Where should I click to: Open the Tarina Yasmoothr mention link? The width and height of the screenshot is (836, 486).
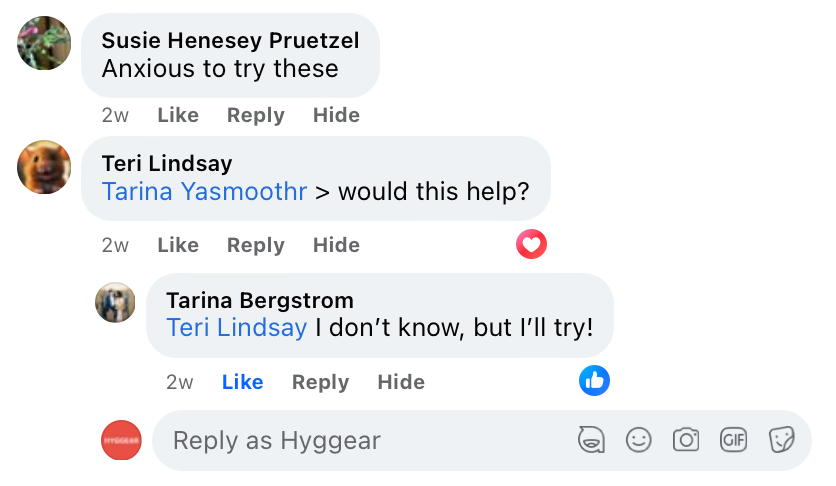[204, 192]
